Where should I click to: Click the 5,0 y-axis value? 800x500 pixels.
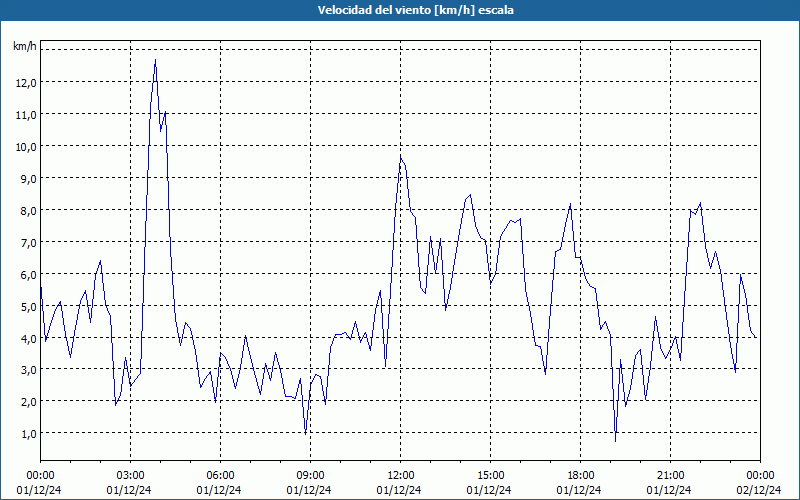point(28,307)
